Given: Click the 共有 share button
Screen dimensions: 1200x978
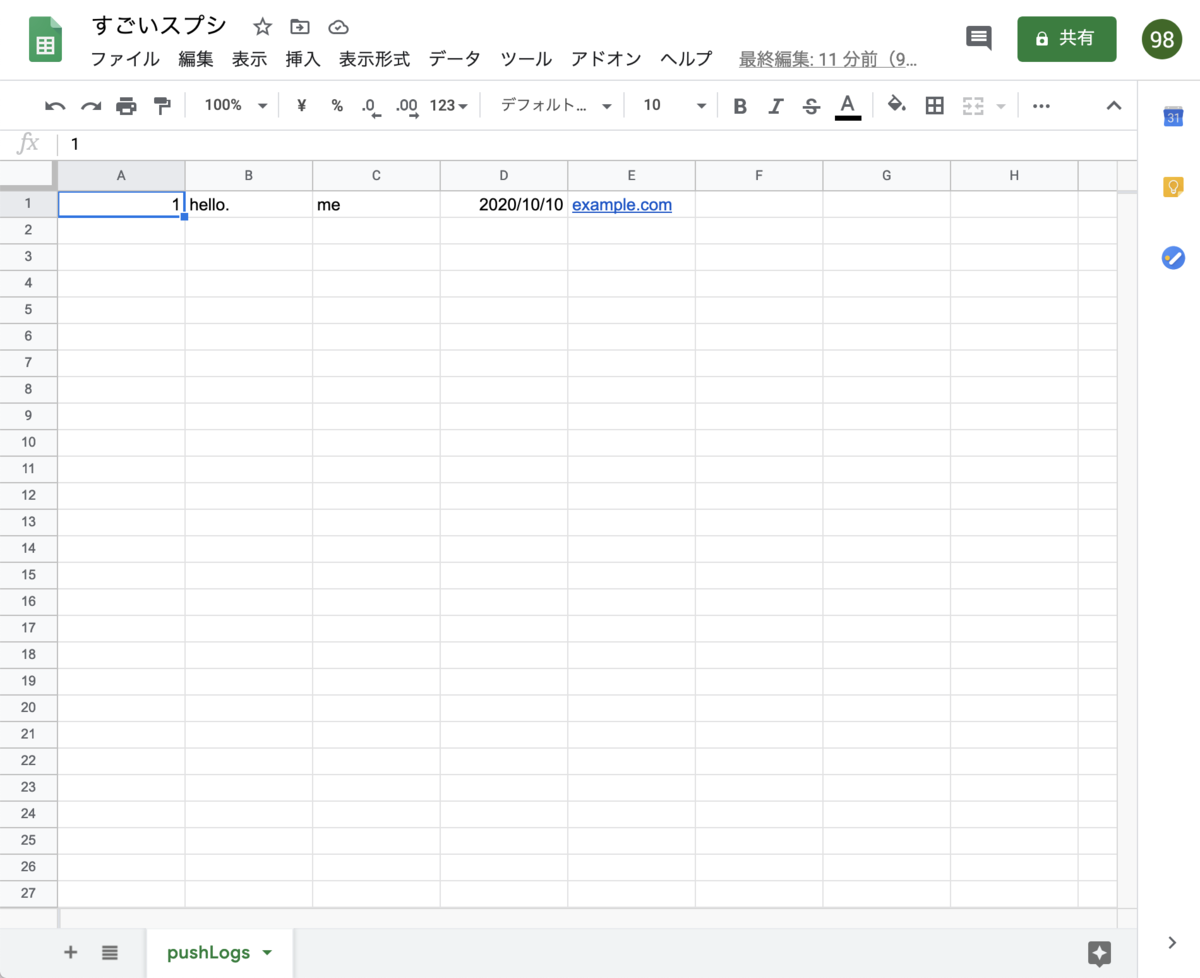Looking at the screenshot, I should pos(1066,39).
